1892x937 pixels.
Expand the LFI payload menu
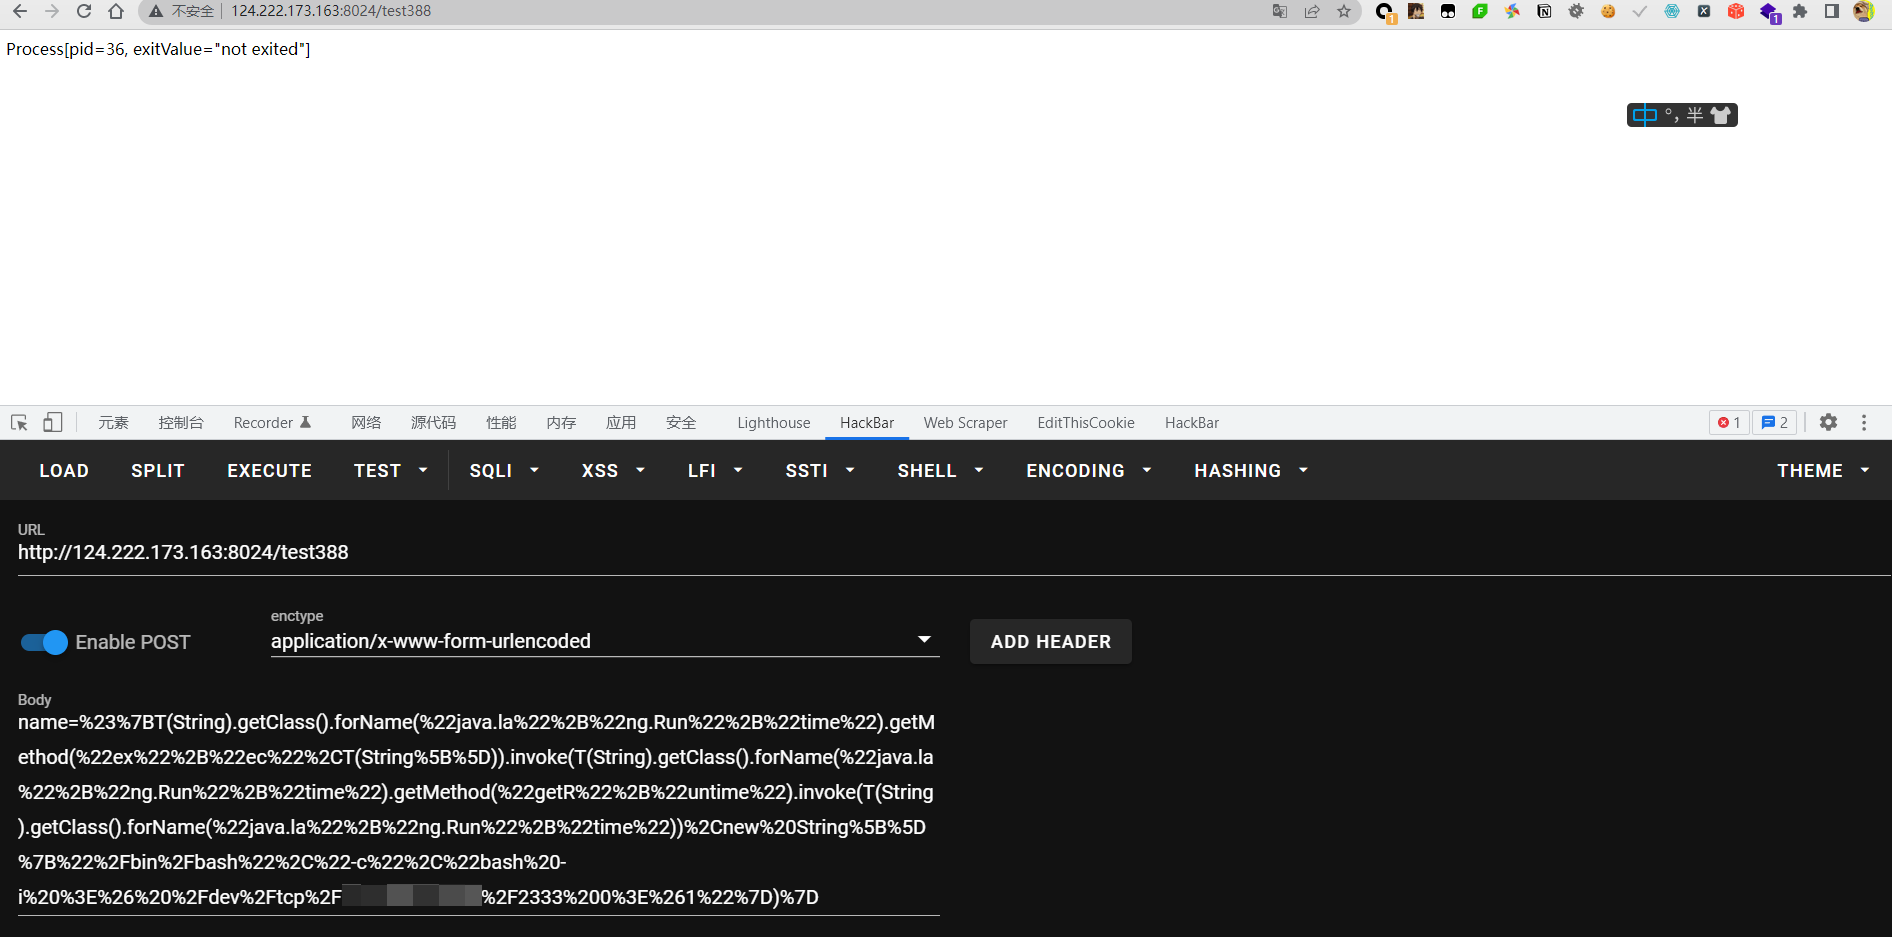pos(715,470)
